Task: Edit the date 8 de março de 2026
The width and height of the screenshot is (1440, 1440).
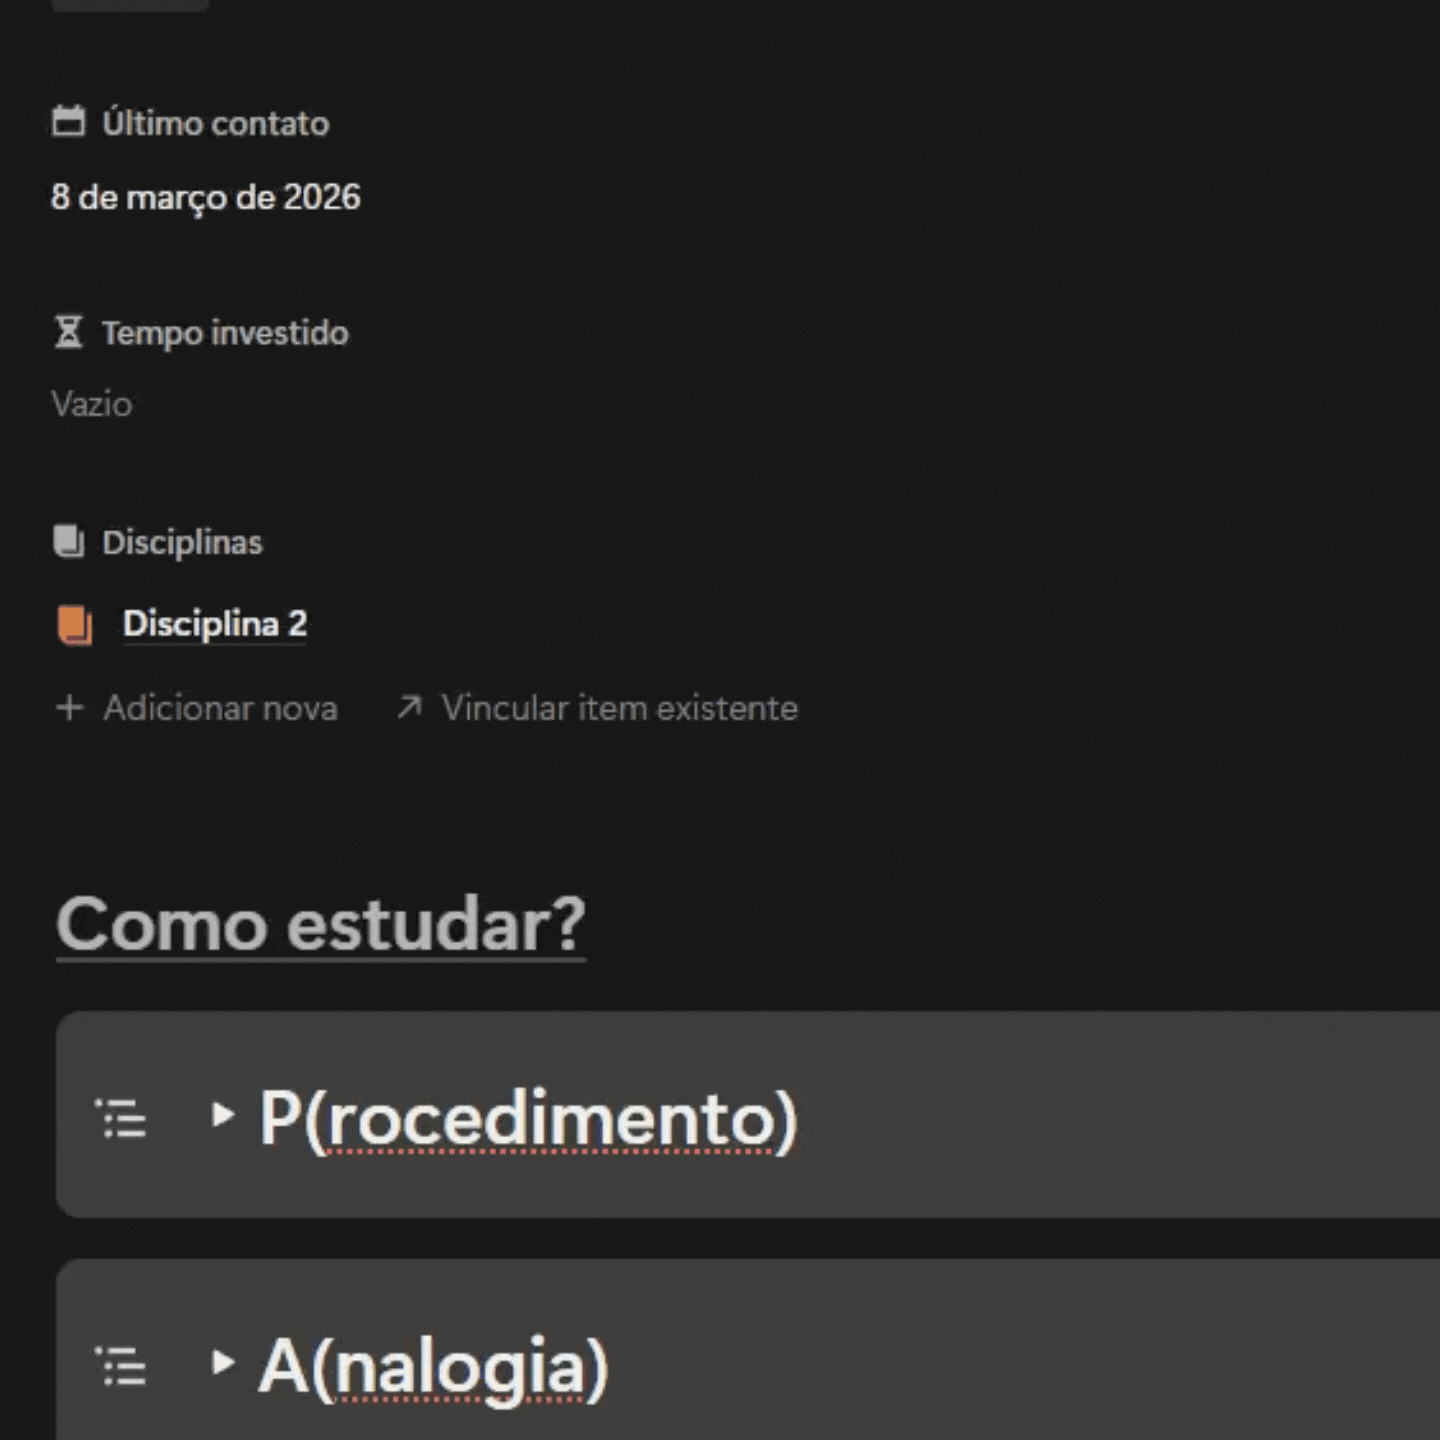Action: (x=205, y=197)
